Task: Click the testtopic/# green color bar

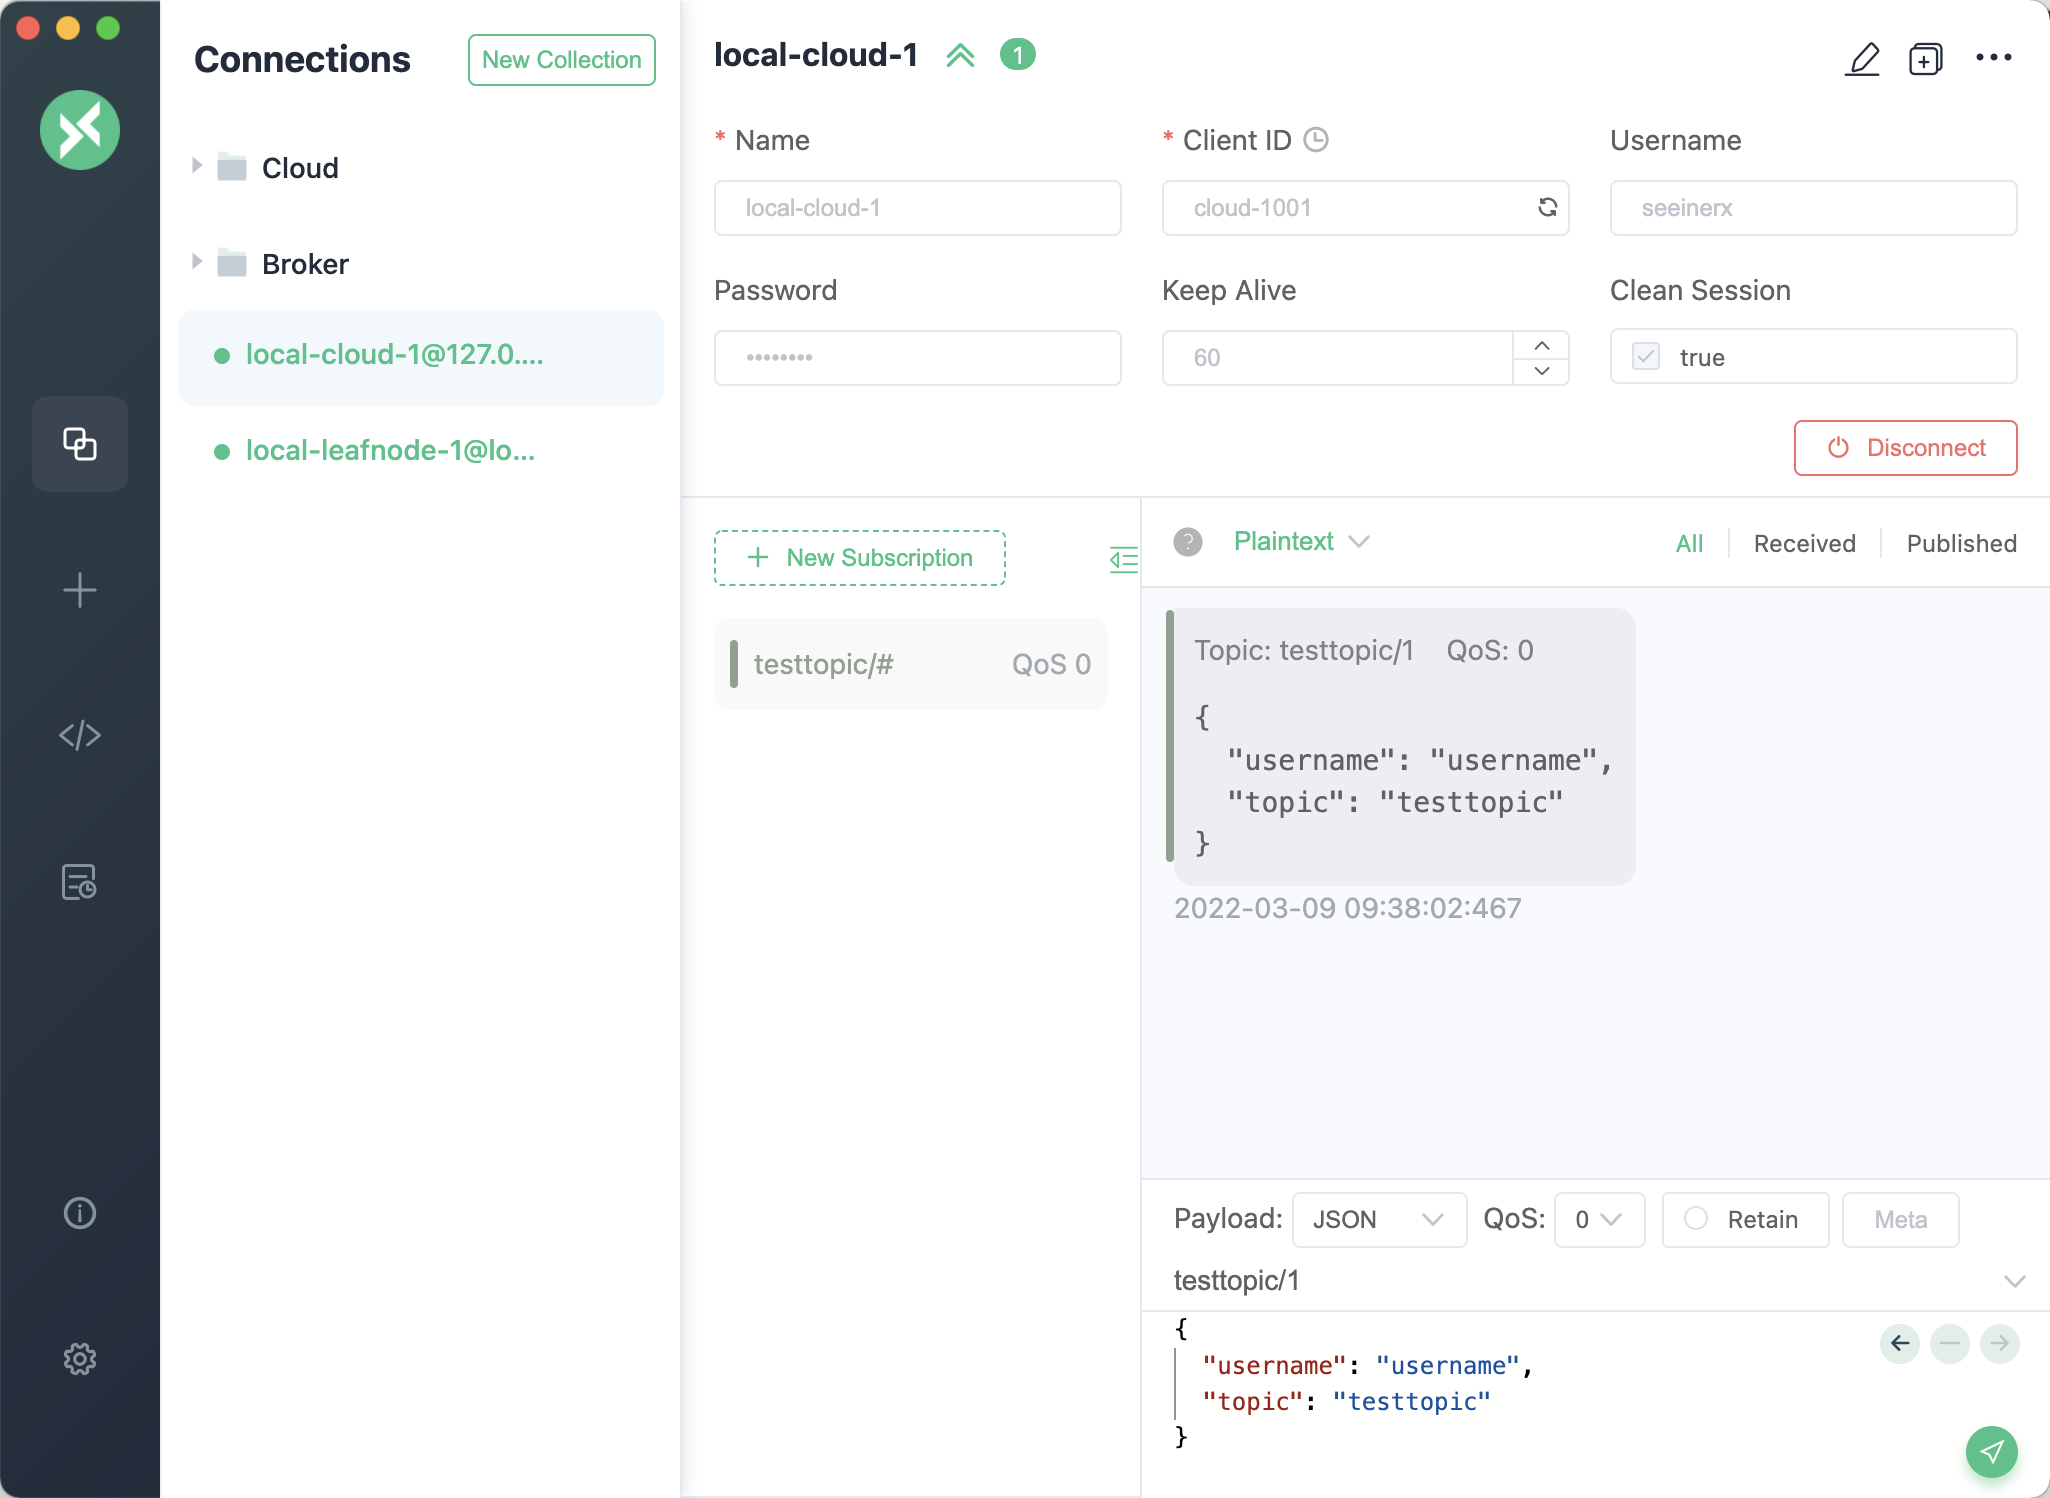Action: tap(734, 664)
